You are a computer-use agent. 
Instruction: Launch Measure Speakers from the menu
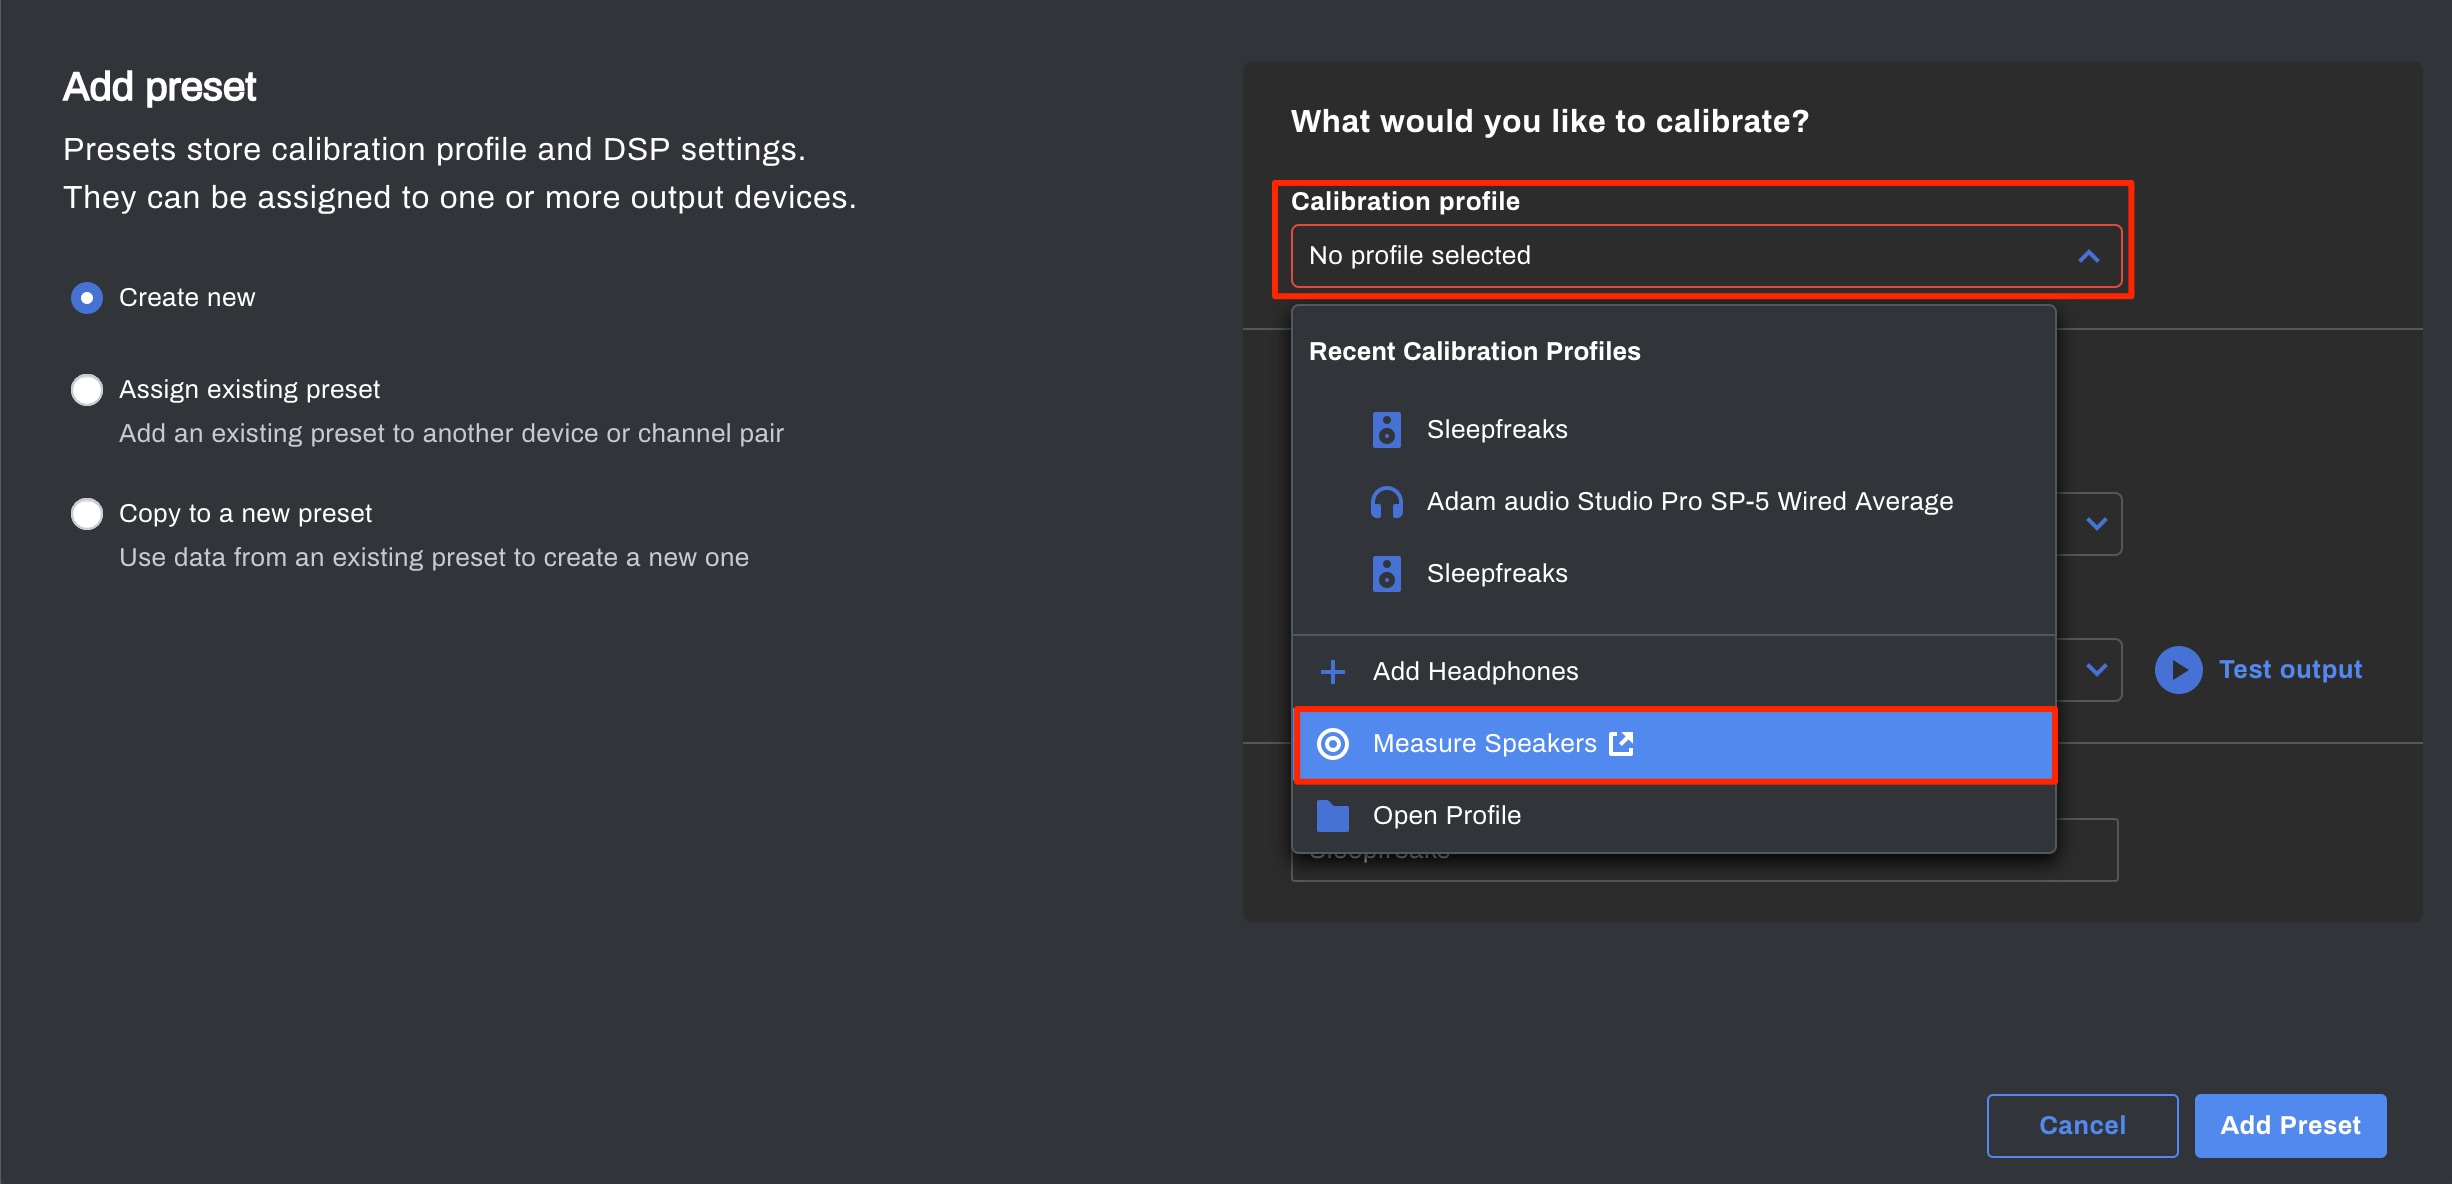1674,744
